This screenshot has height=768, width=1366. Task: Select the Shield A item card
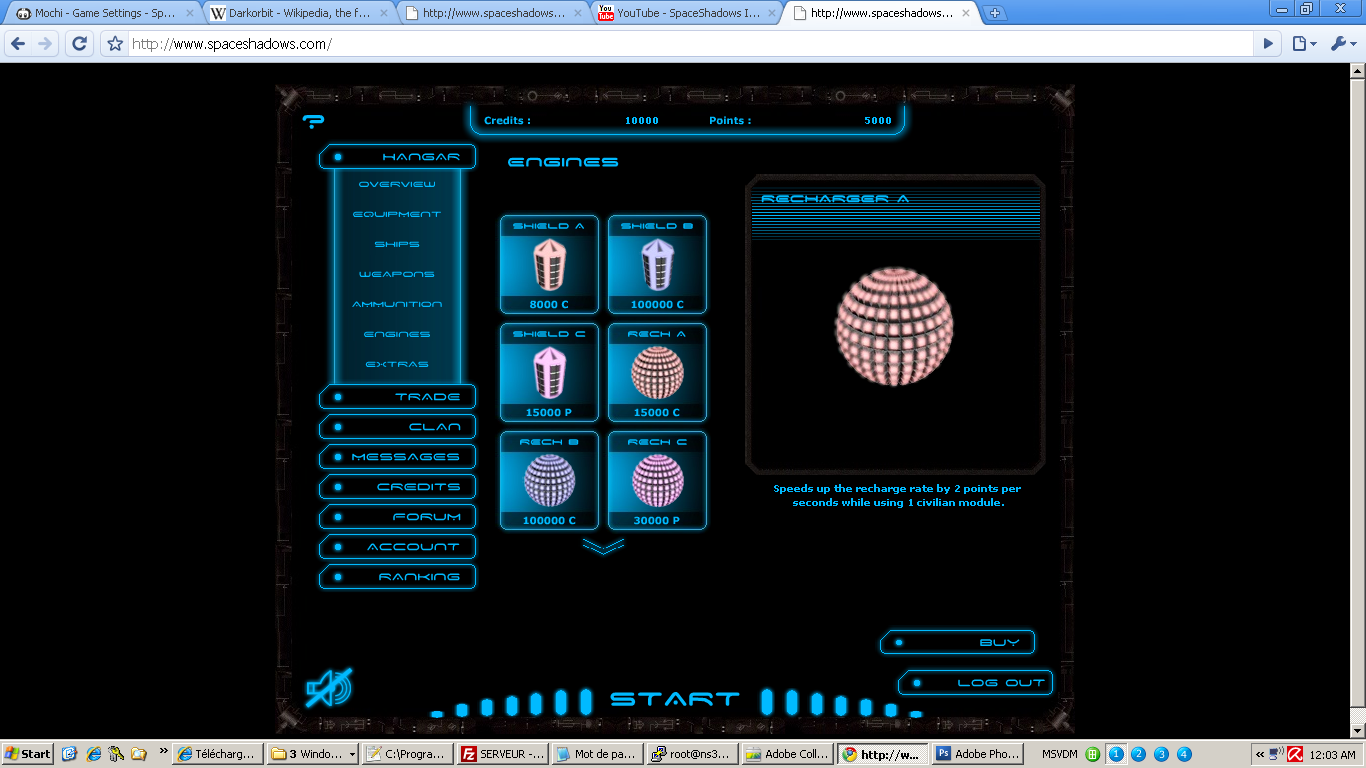(549, 265)
